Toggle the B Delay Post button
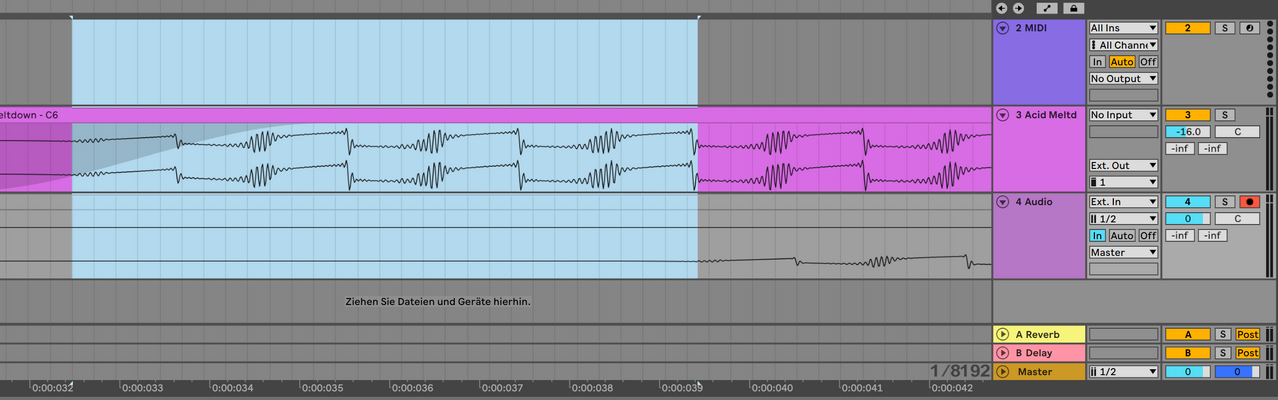1278x400 pixels. click(x=1247, y=353)
